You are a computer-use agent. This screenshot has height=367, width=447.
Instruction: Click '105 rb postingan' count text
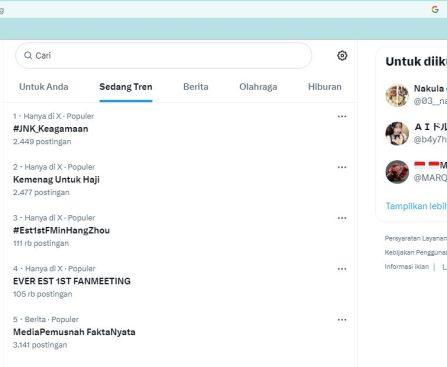[43, 294]
